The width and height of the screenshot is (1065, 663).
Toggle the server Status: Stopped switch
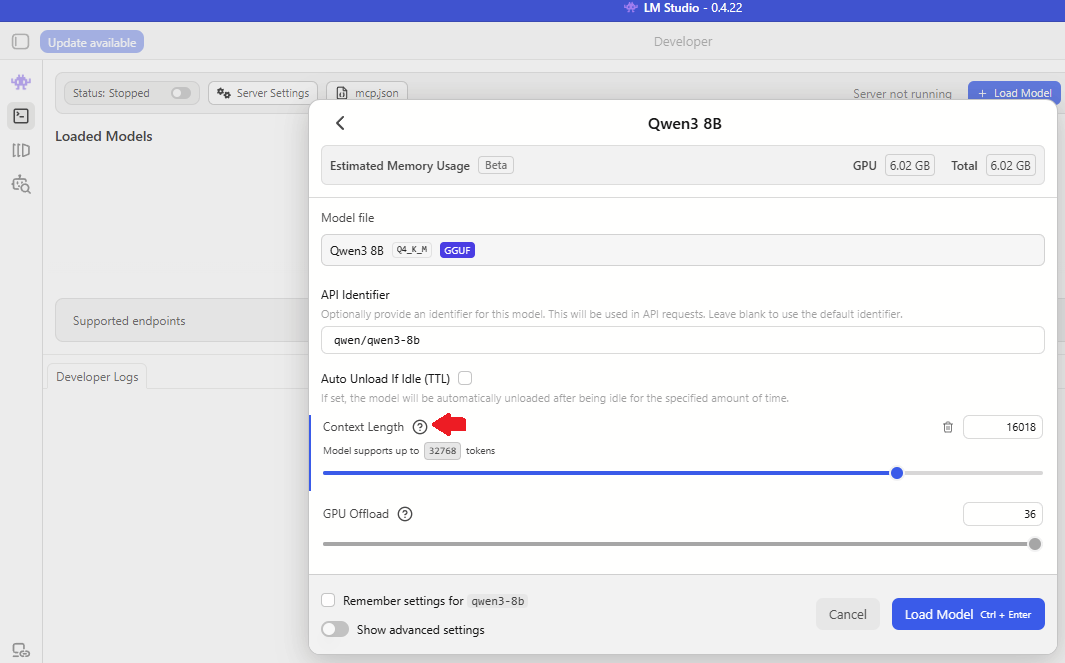pyautogui.click(x=181, y=93)
